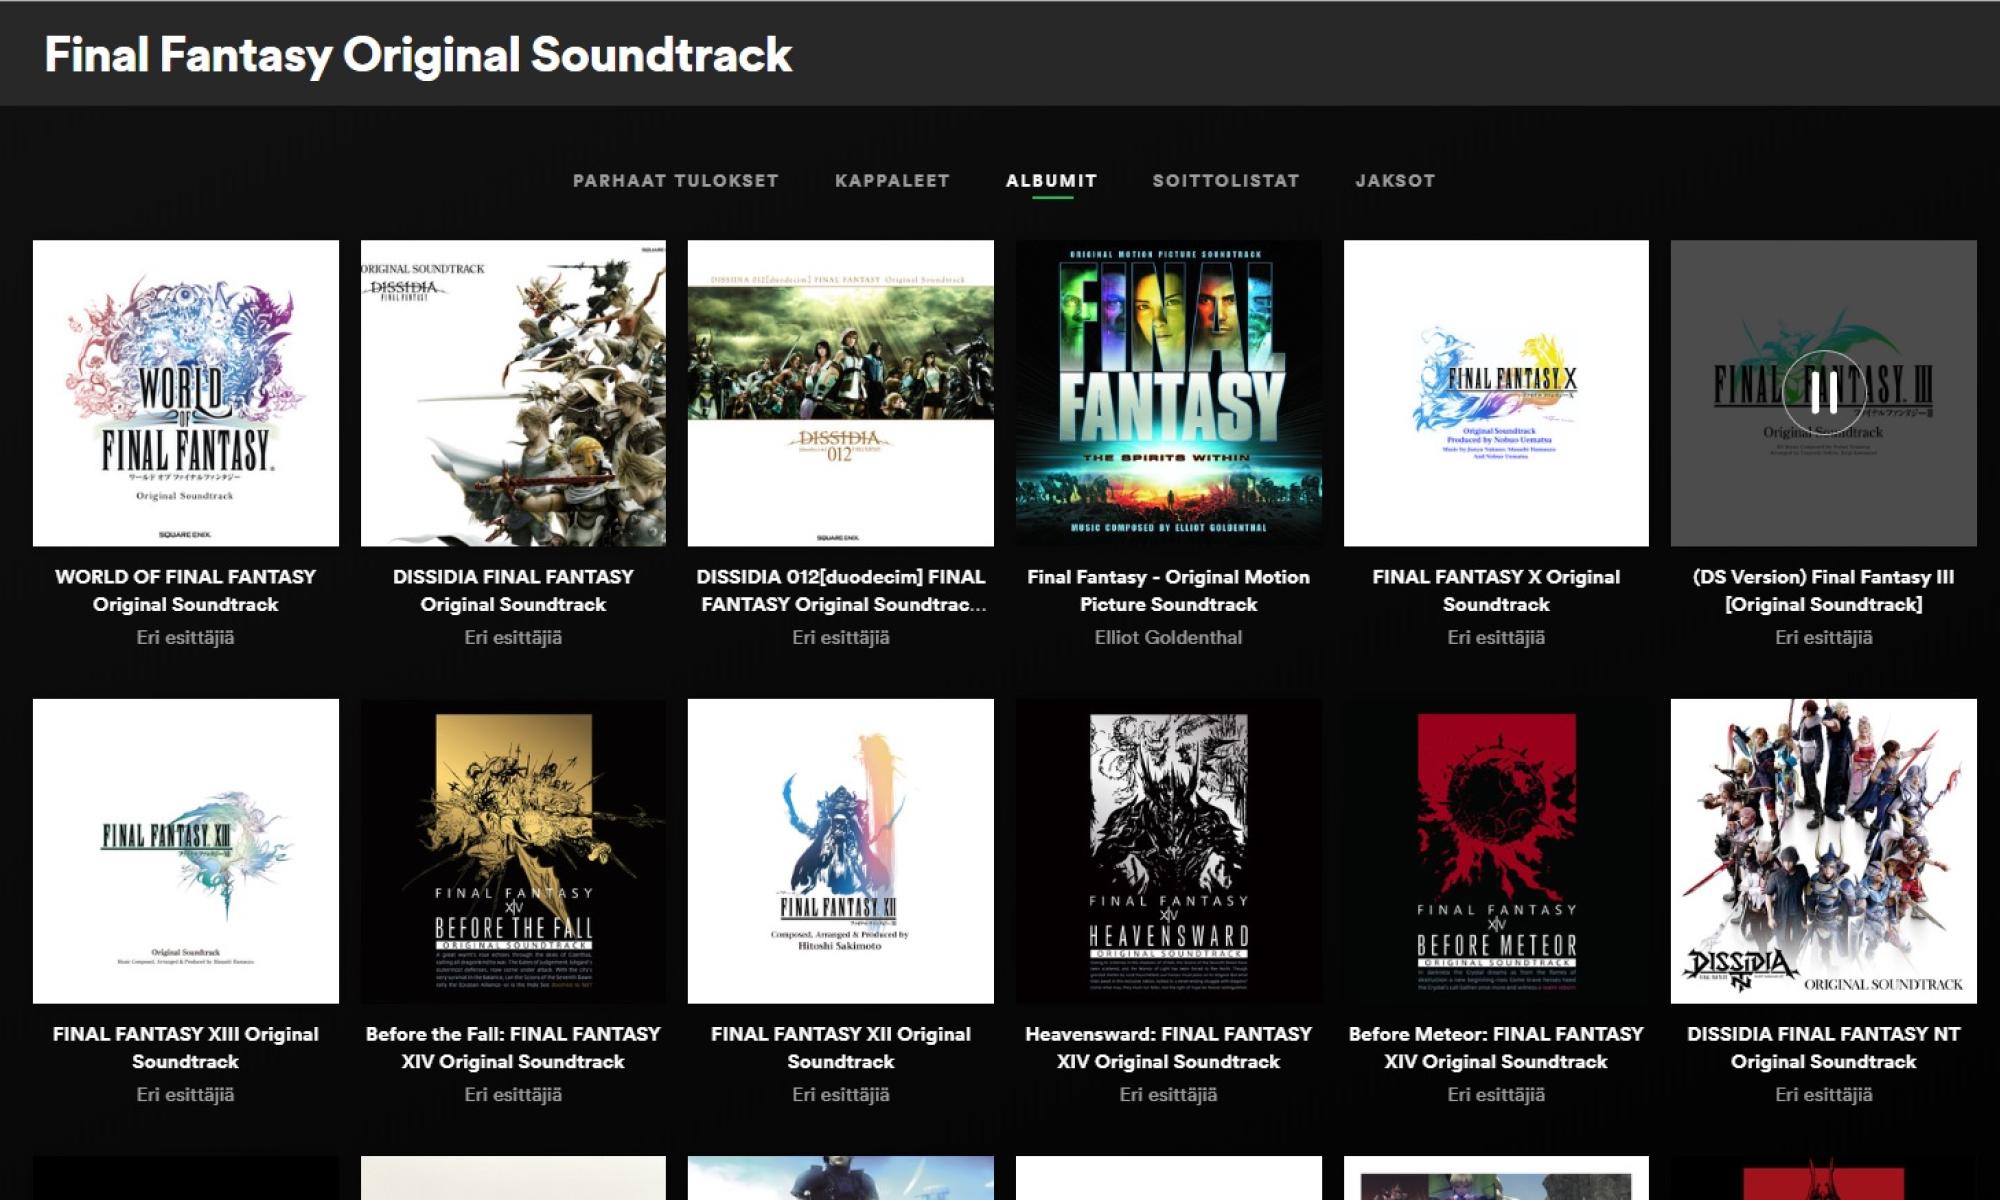The width and height of the screenshot is (2000, 1200).
Task: Open Final Fantasy XIII album cover
Action: pyautogui.click(x=186, y=851)
